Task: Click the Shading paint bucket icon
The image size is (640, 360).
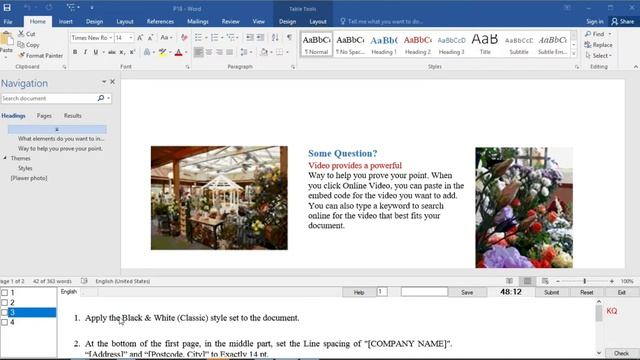Action: 264,52
